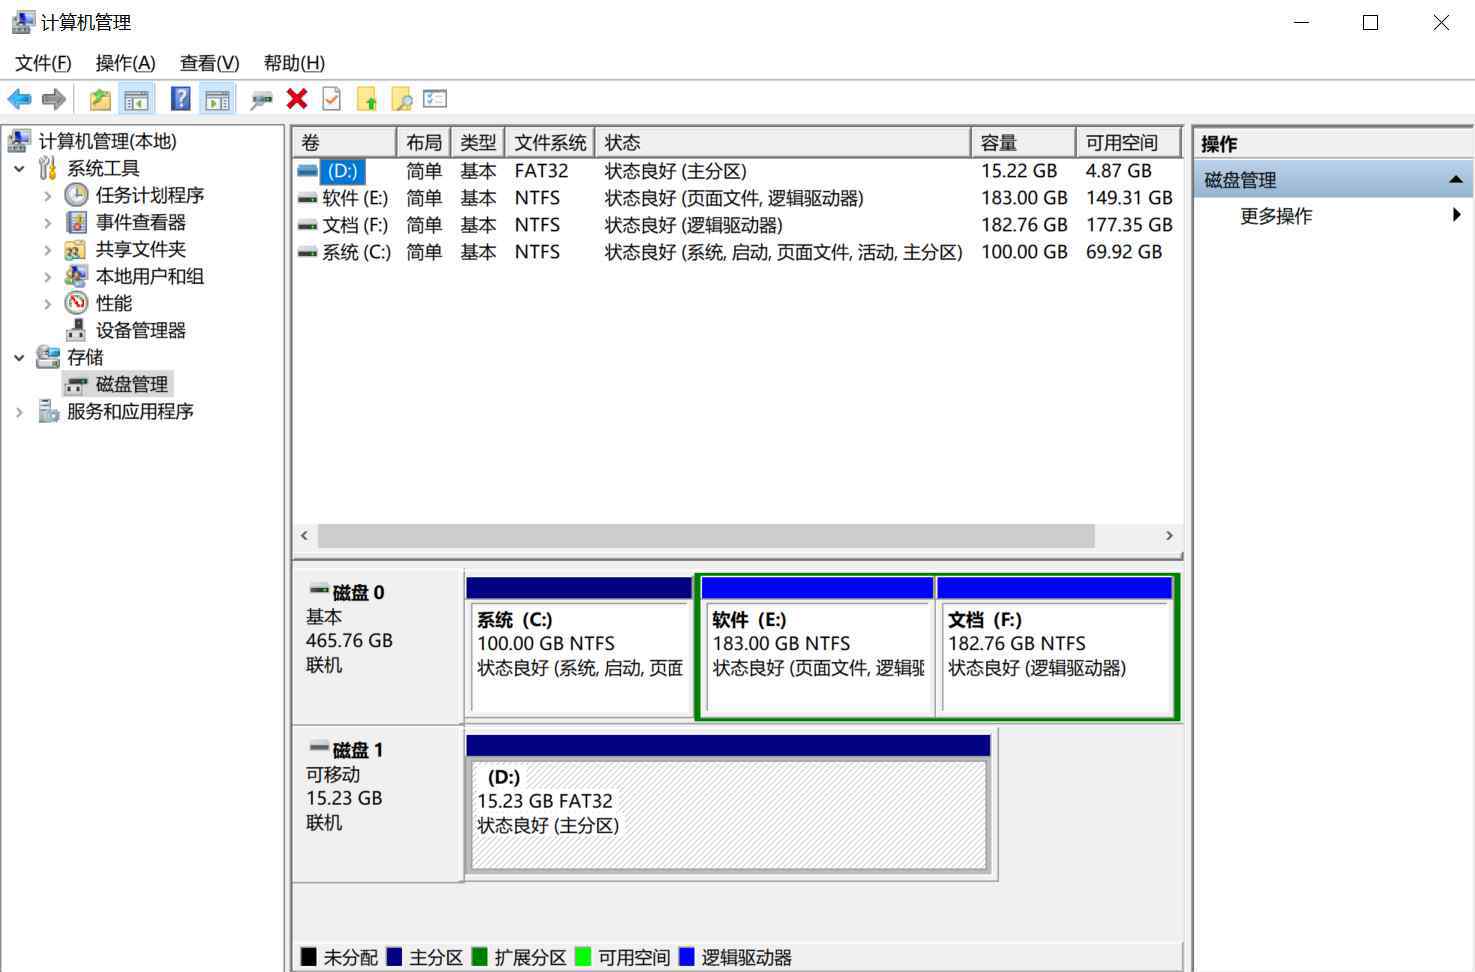
Task: Open the 帮助(H) menu
Action: pyautogui.click(x=294, y=63)
